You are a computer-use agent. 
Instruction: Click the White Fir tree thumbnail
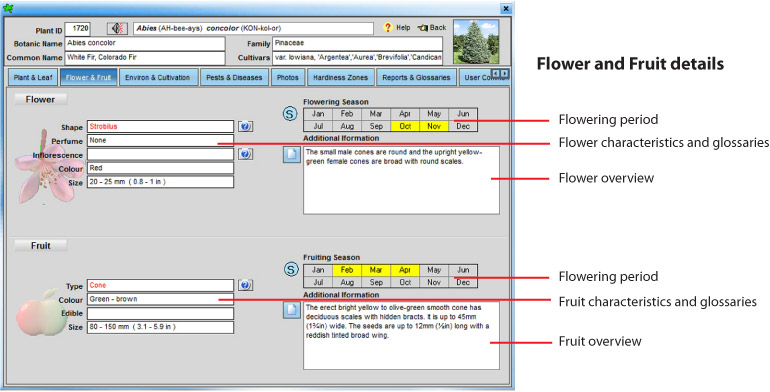pos(476,42)
